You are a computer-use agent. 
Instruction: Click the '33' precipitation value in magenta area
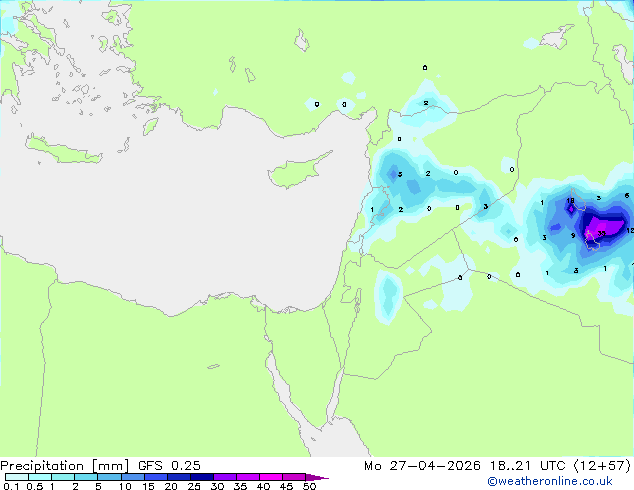(602, 234)
